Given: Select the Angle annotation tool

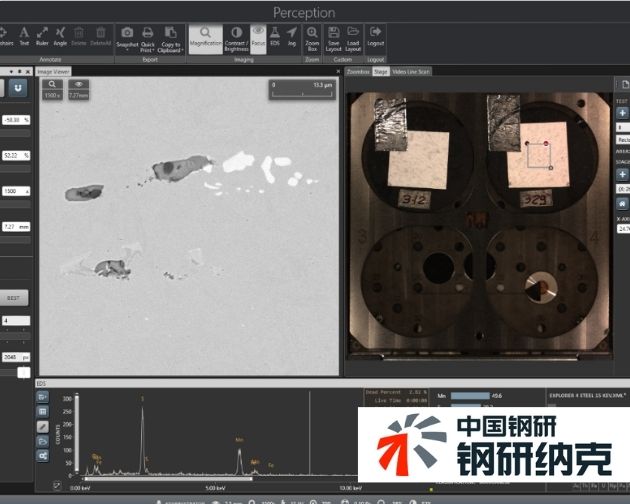Looking at the screenshot, I should (x=60, y=36).
